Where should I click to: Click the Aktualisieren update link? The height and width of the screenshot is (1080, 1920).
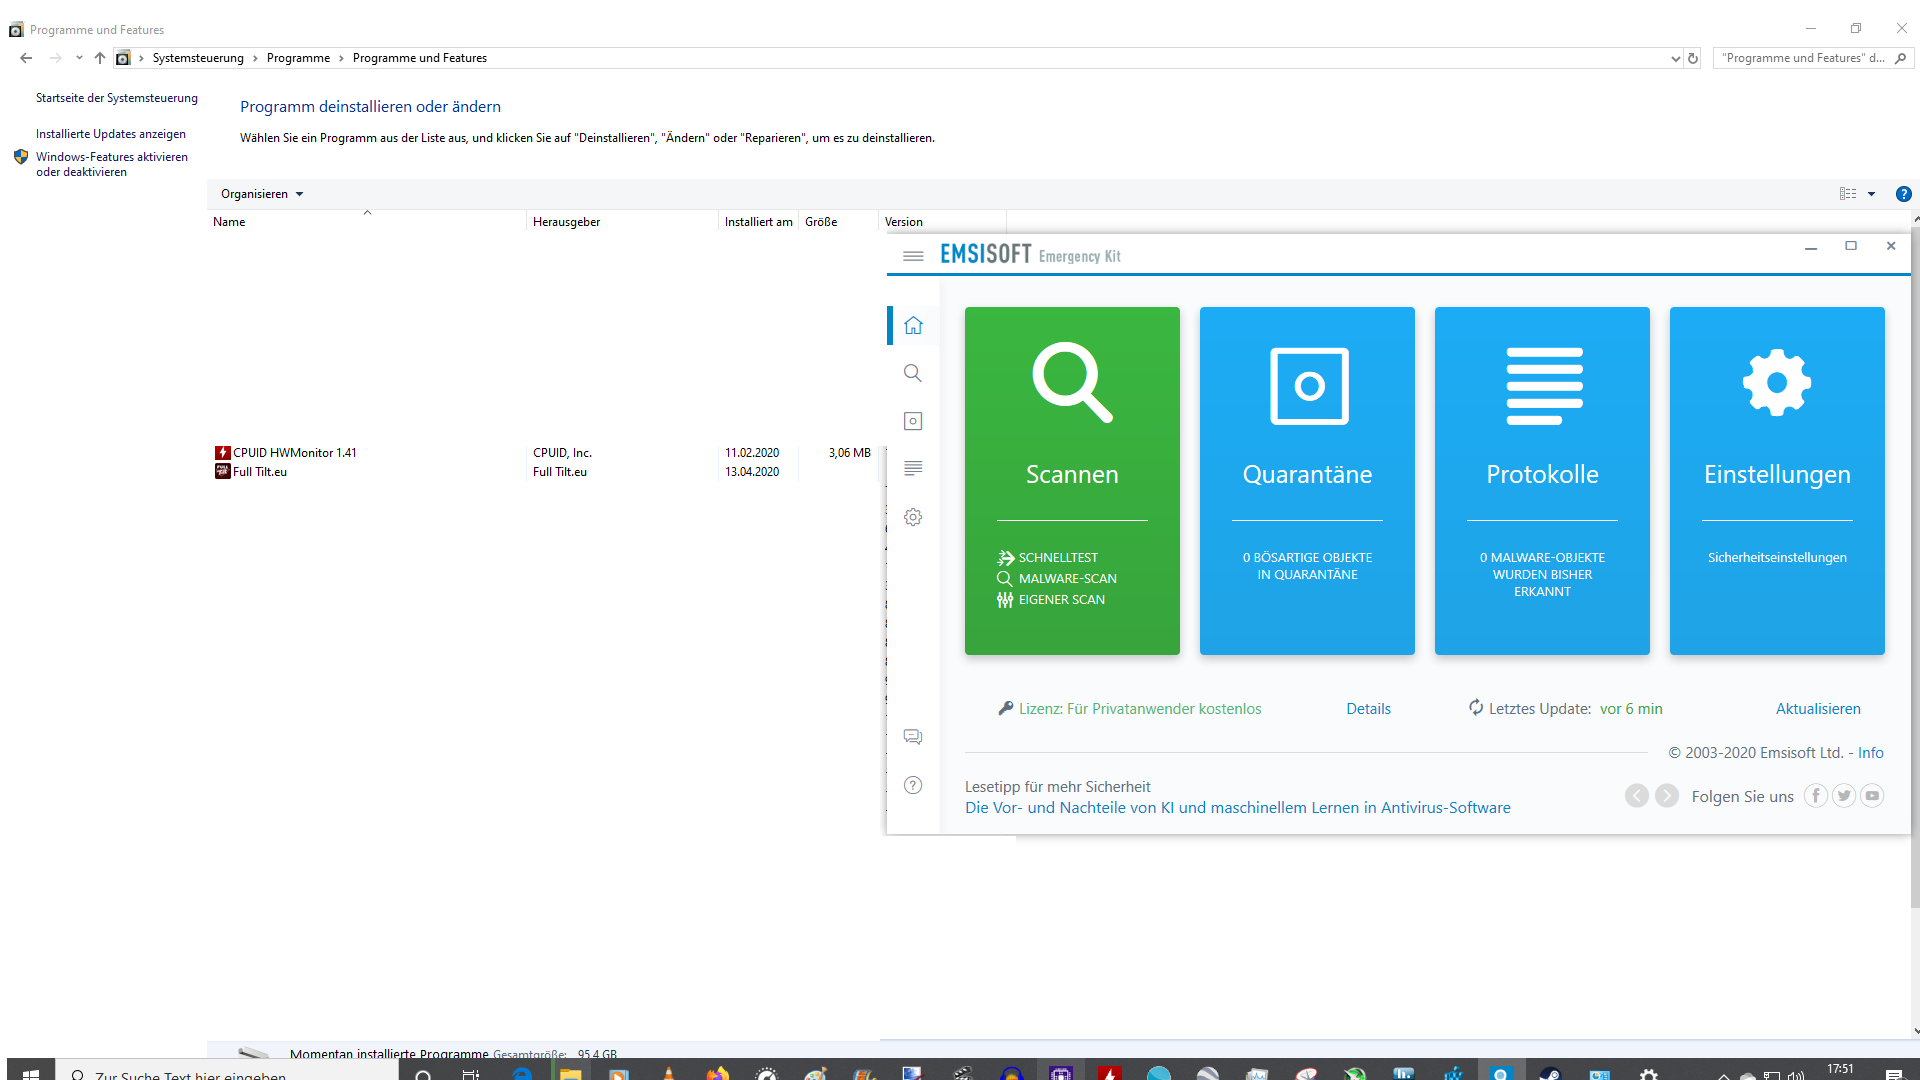click(x=1817, y=709)
